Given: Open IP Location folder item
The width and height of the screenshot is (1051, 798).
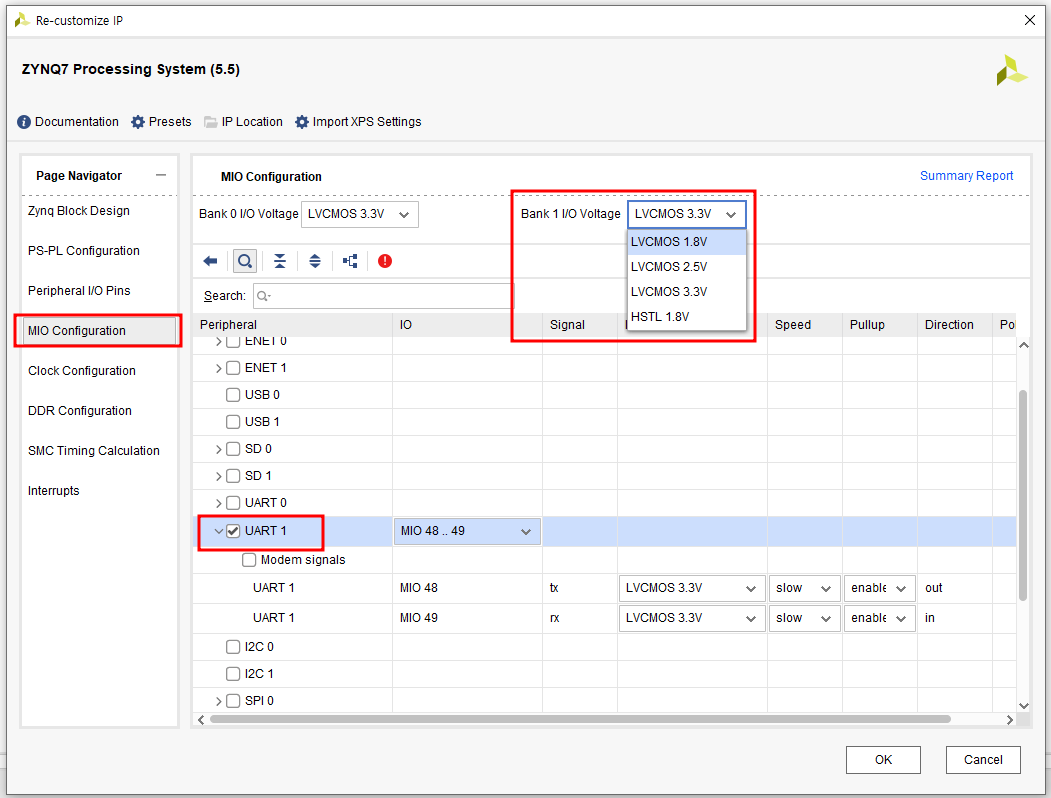Looking at the screenshot, I should pyautogui.click(x=243, y=122).
